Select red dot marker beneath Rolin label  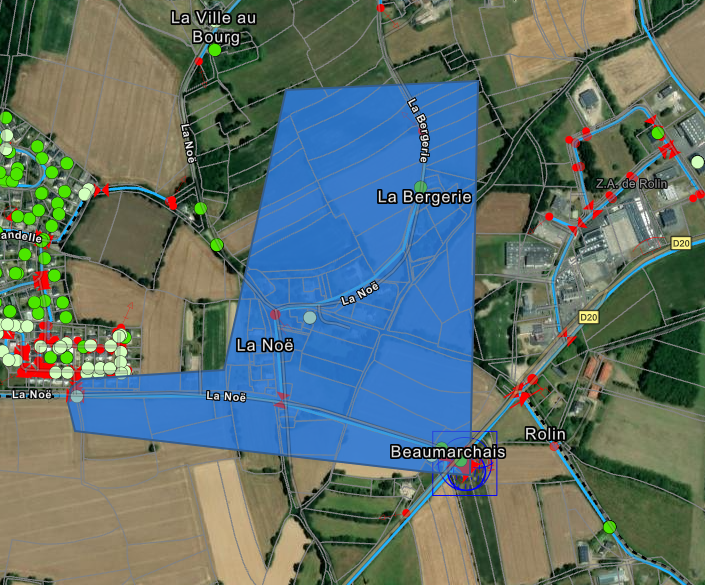[x=554, y=447]
